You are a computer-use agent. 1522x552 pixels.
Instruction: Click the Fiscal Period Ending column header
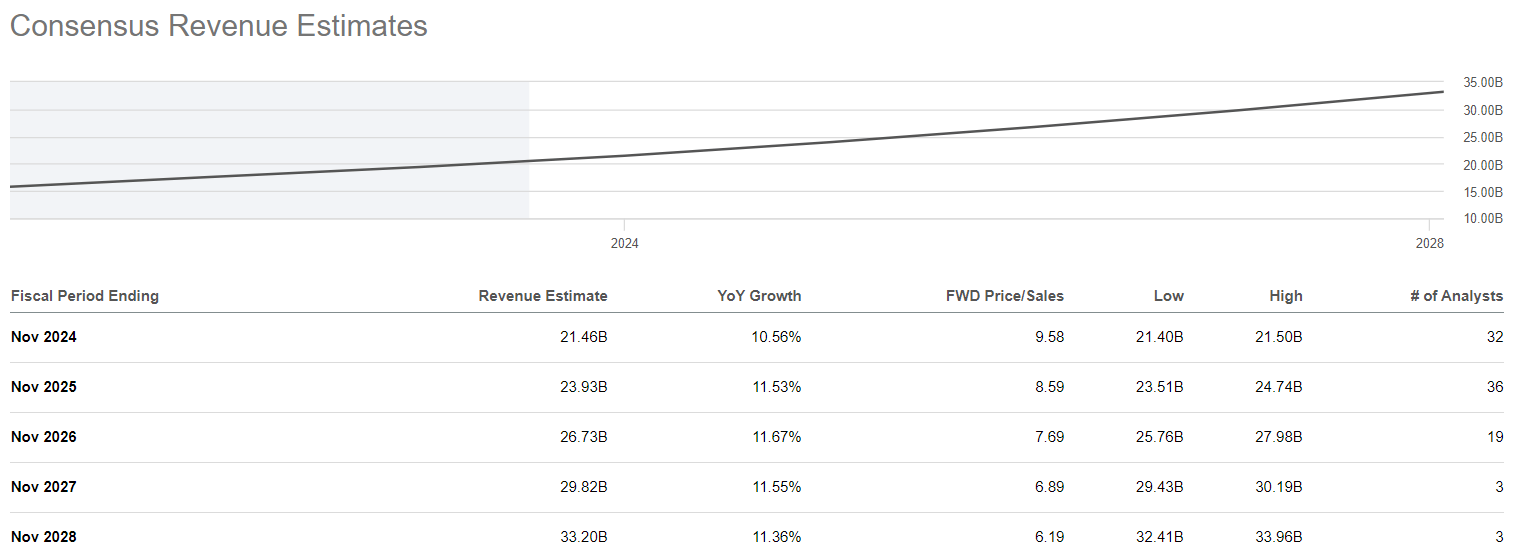coord(85,296)
